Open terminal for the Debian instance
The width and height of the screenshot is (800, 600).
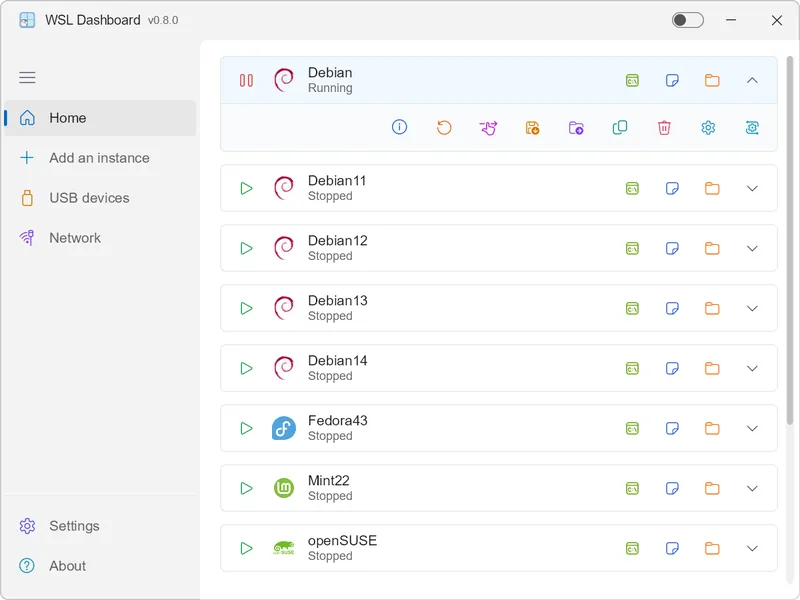[x=632, y=81]
